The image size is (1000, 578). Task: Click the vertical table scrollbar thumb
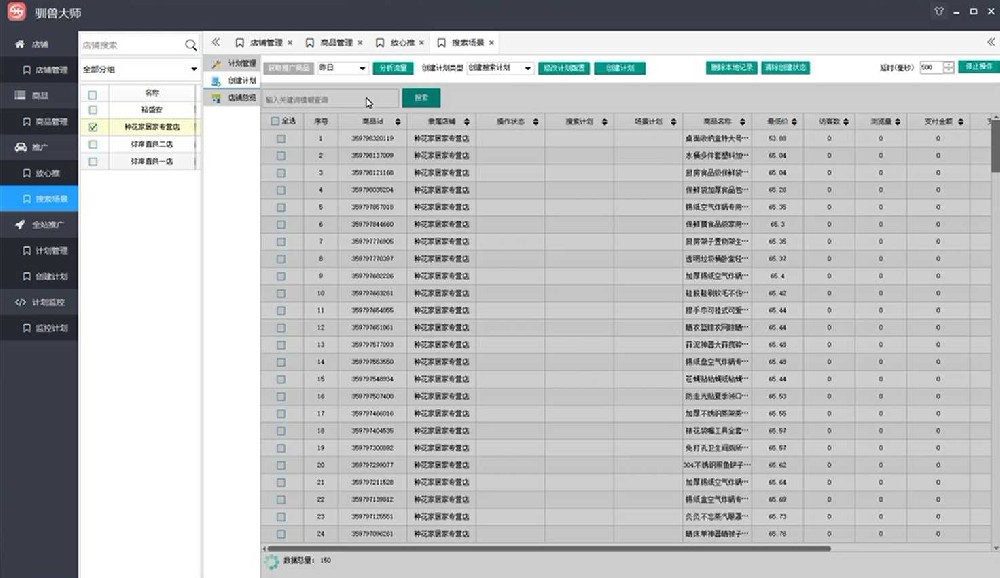(996, 146)
